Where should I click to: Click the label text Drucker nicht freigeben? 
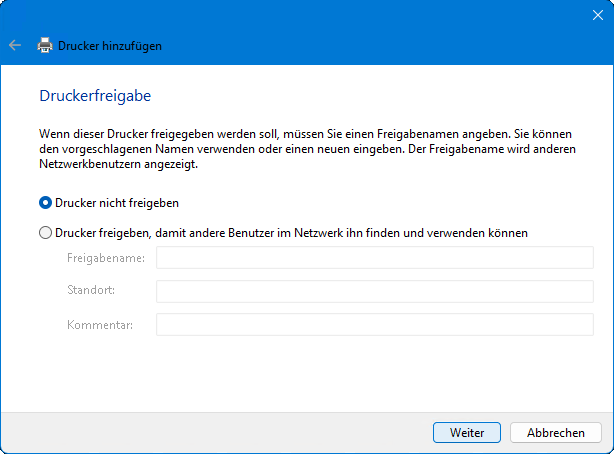117,202
